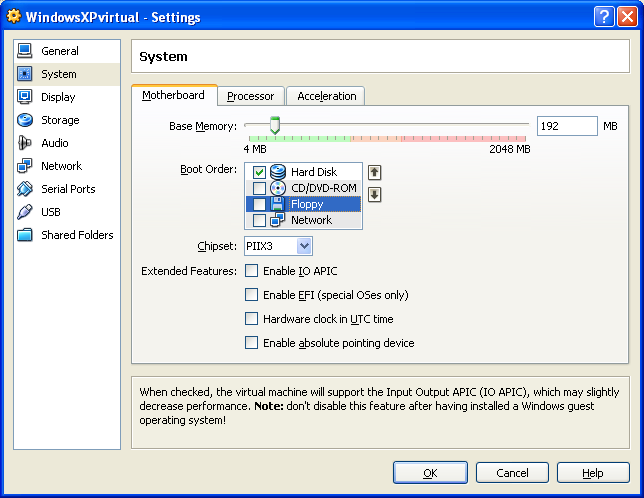Check the CD/DVD-ROM boot checkbox
The image size is (644, 498).
[x=259, y=188]
